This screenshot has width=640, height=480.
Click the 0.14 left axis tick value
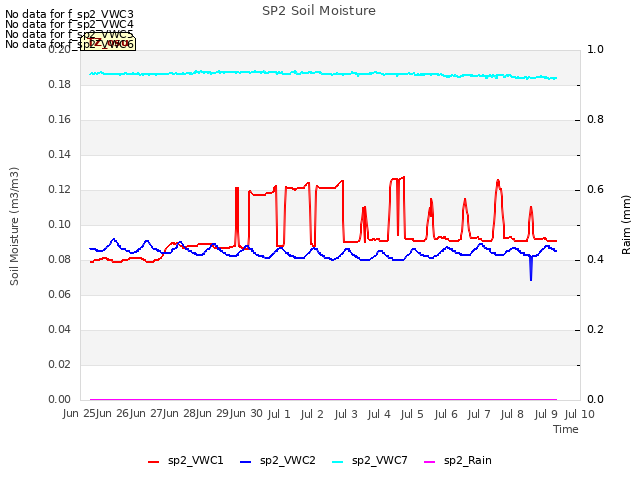60,155
